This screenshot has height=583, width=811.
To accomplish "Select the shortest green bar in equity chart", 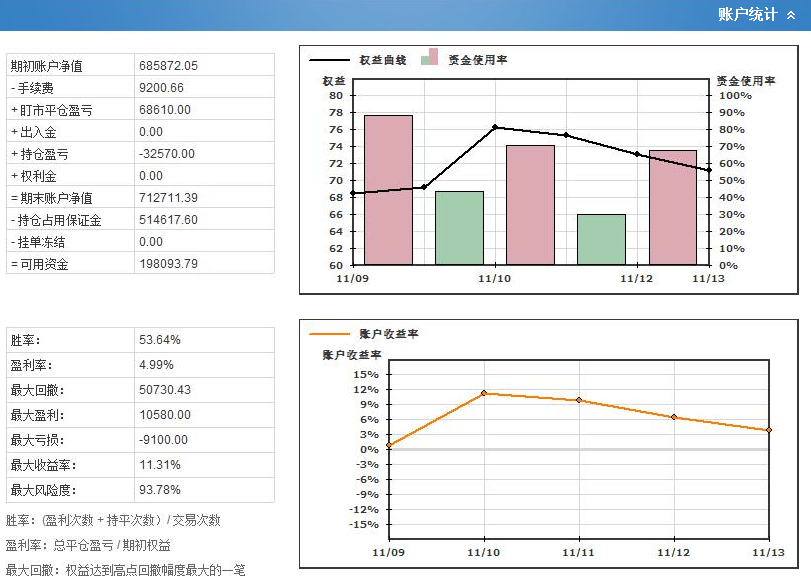I will coord(601,239).
